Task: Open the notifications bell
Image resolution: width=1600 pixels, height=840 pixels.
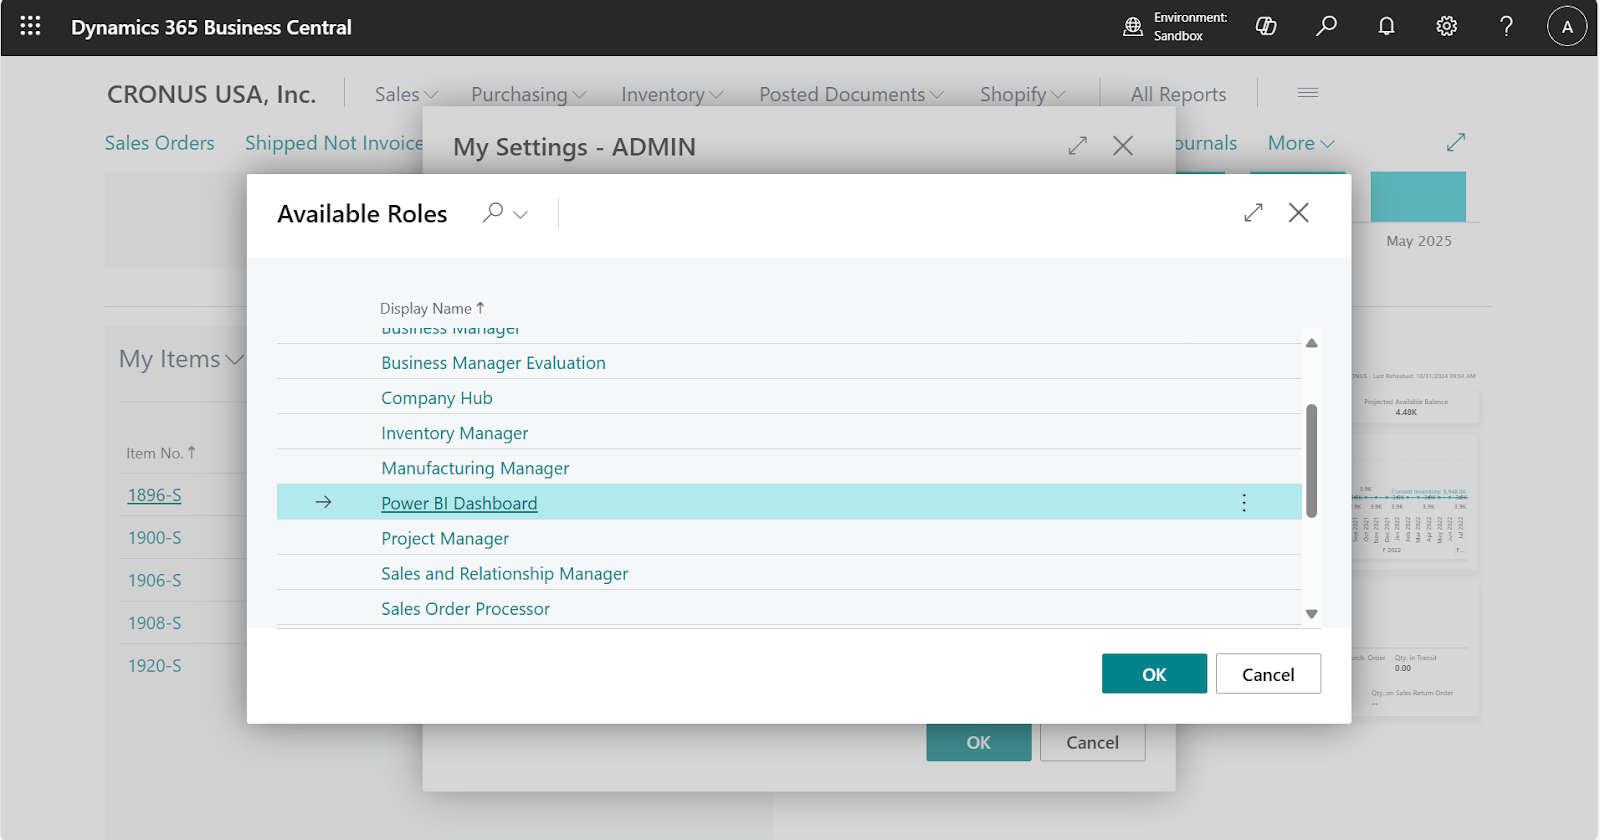Action: tap(1386, 26)
